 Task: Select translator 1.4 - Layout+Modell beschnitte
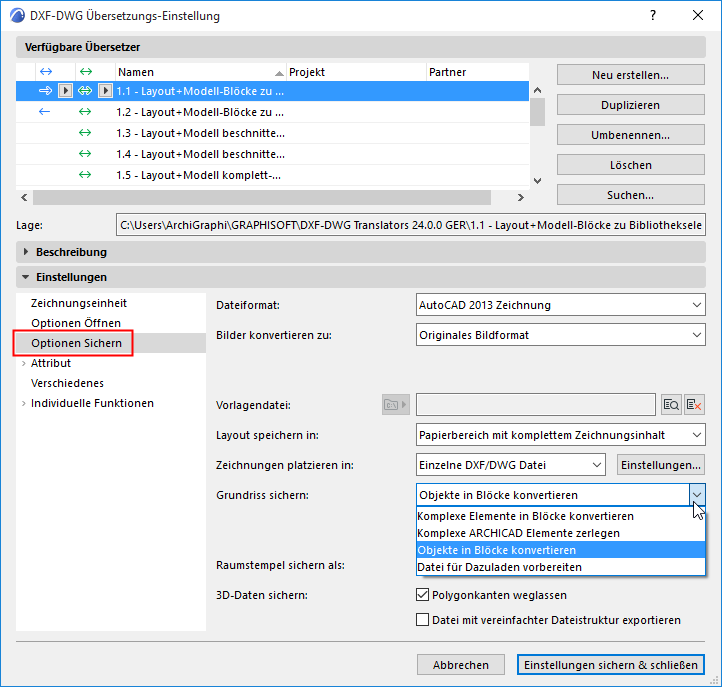tap(272, 154)
